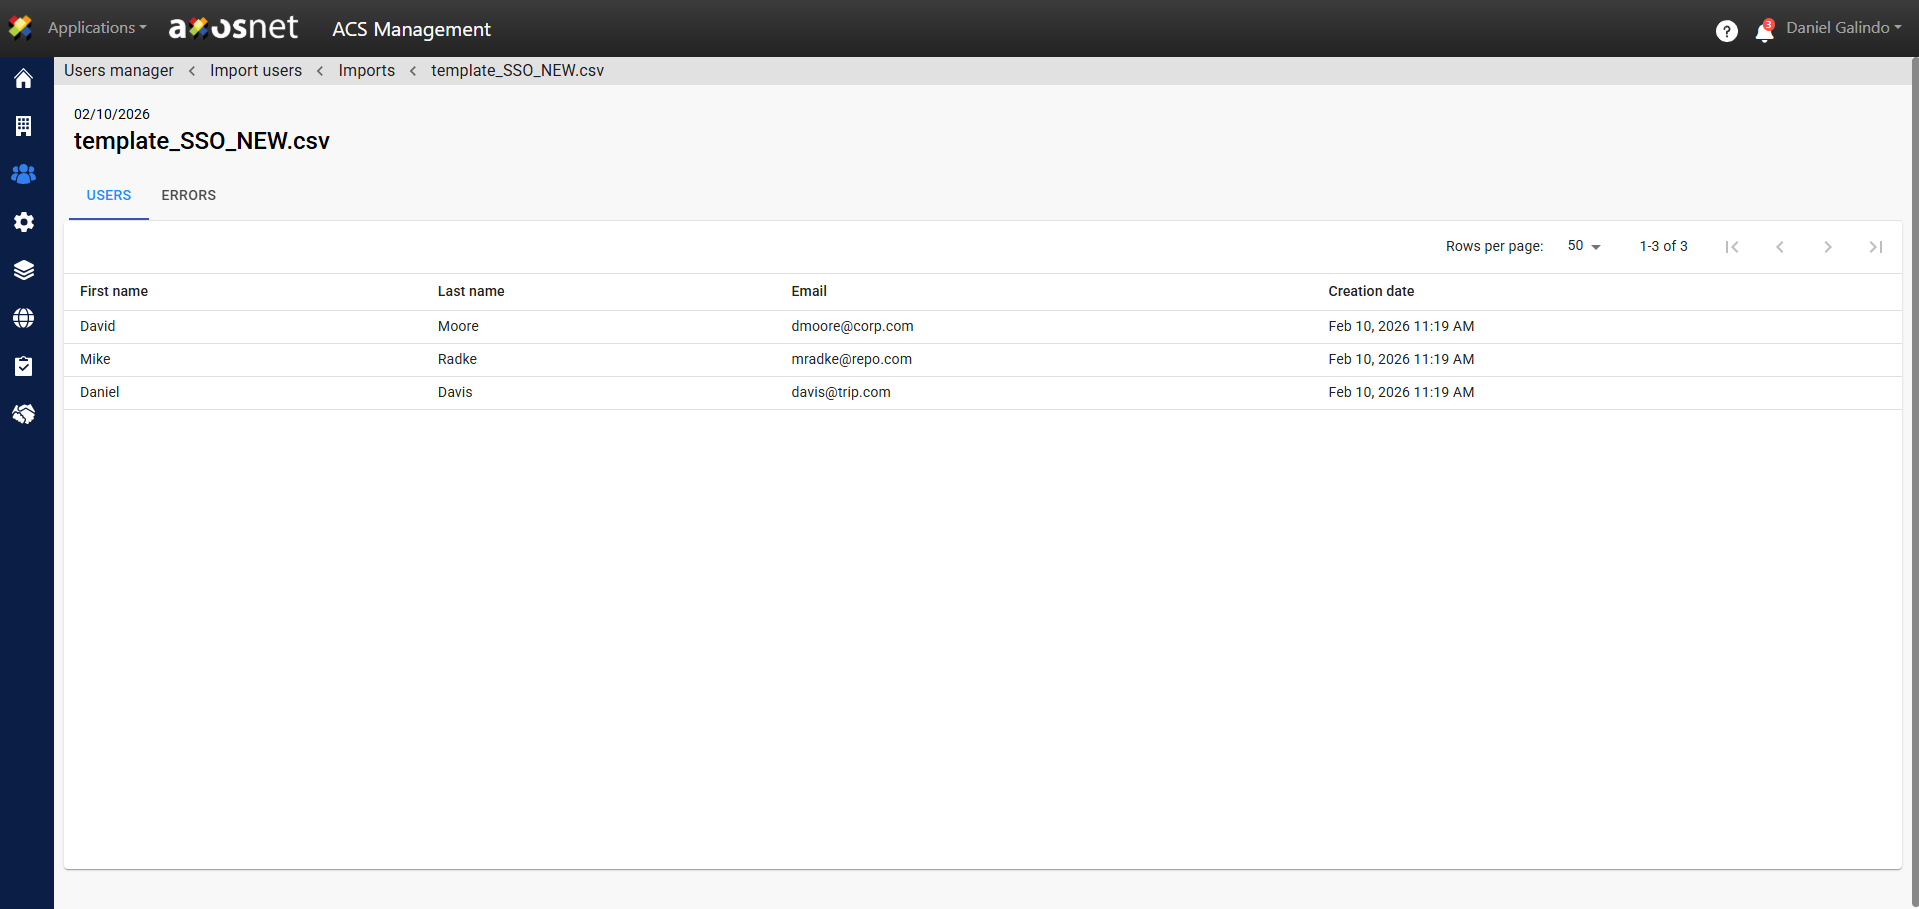Open the settings gear sidebar icon
This screenshot has width=1919, height=909.
(x=24, y=222)
